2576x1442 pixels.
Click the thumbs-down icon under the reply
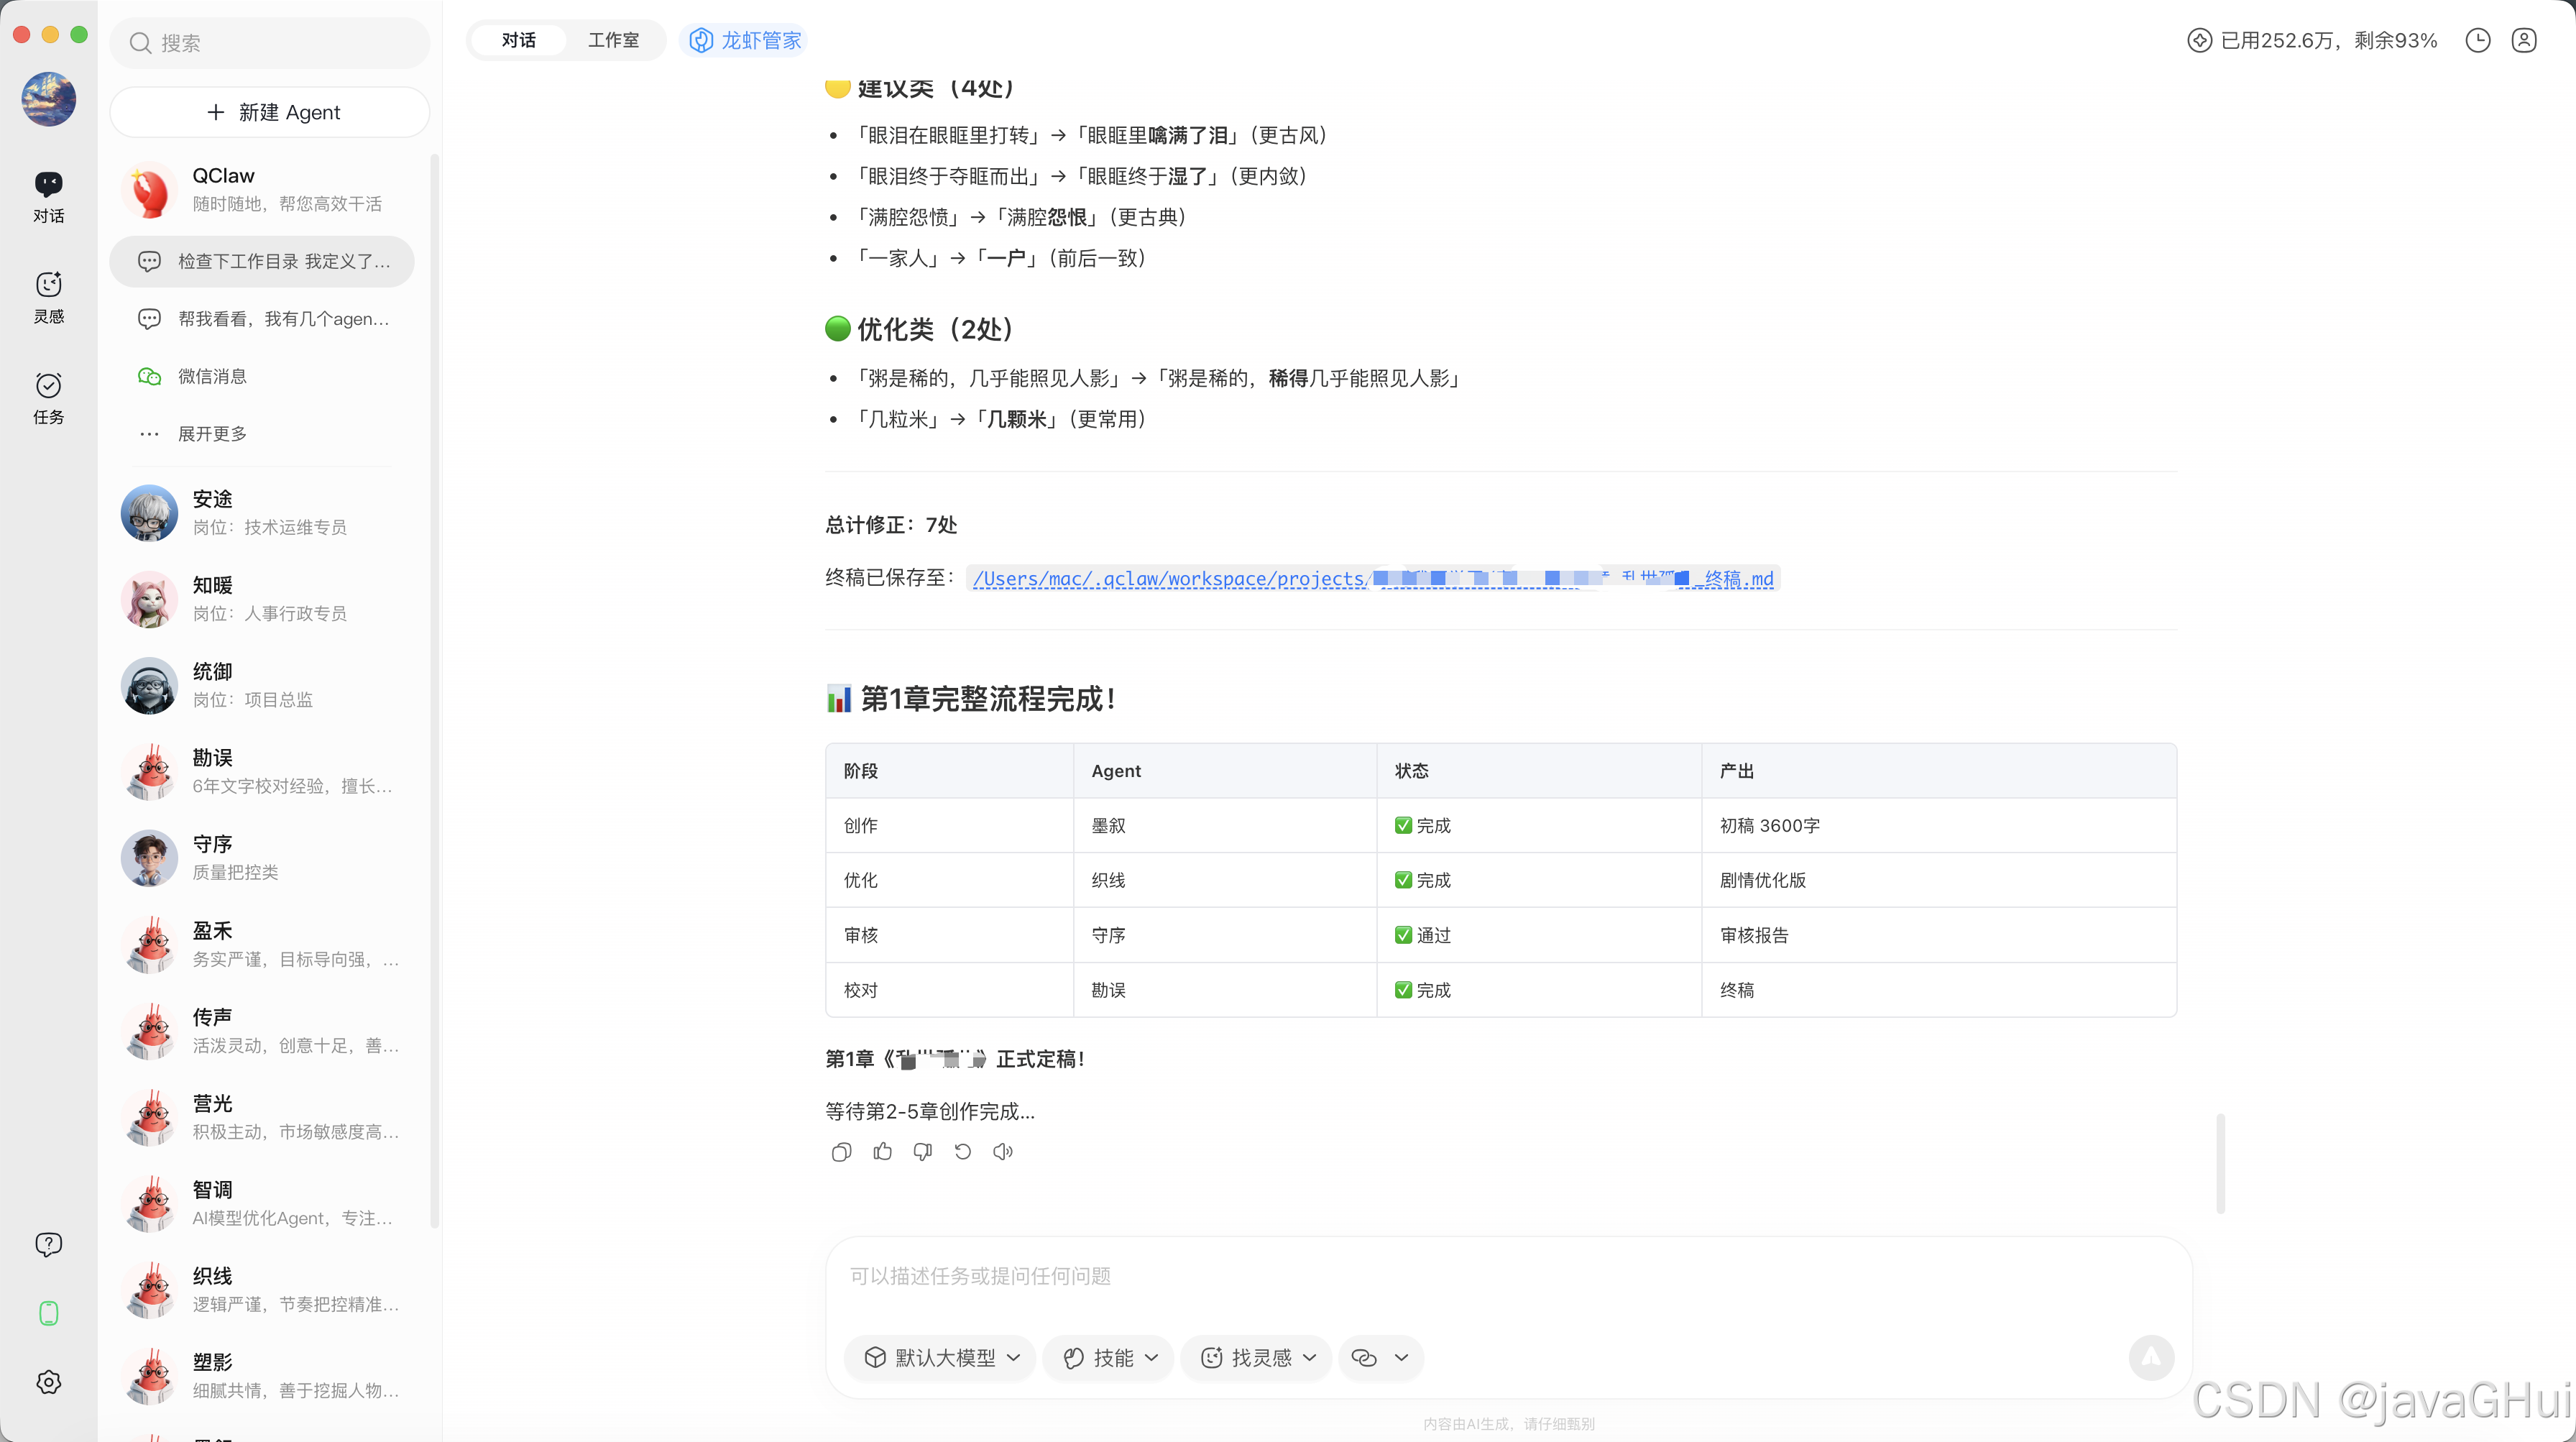click(x=922, y=1152)
